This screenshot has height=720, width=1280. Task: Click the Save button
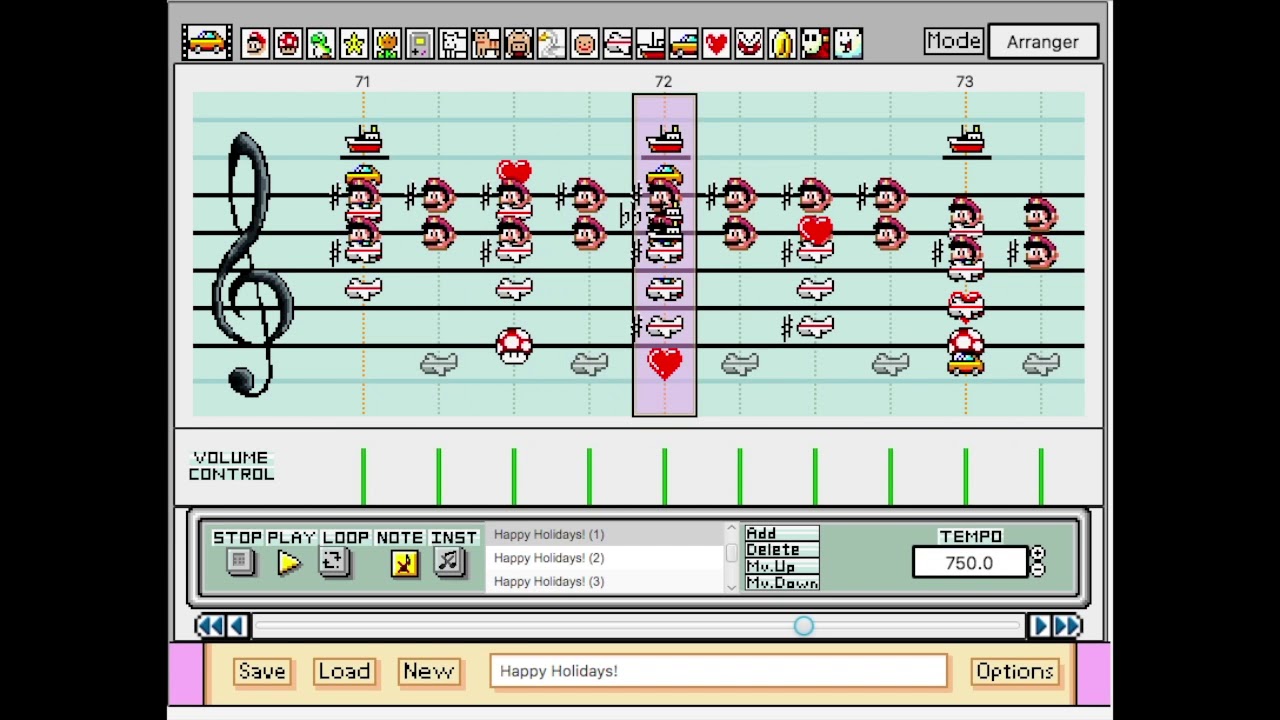262,671
